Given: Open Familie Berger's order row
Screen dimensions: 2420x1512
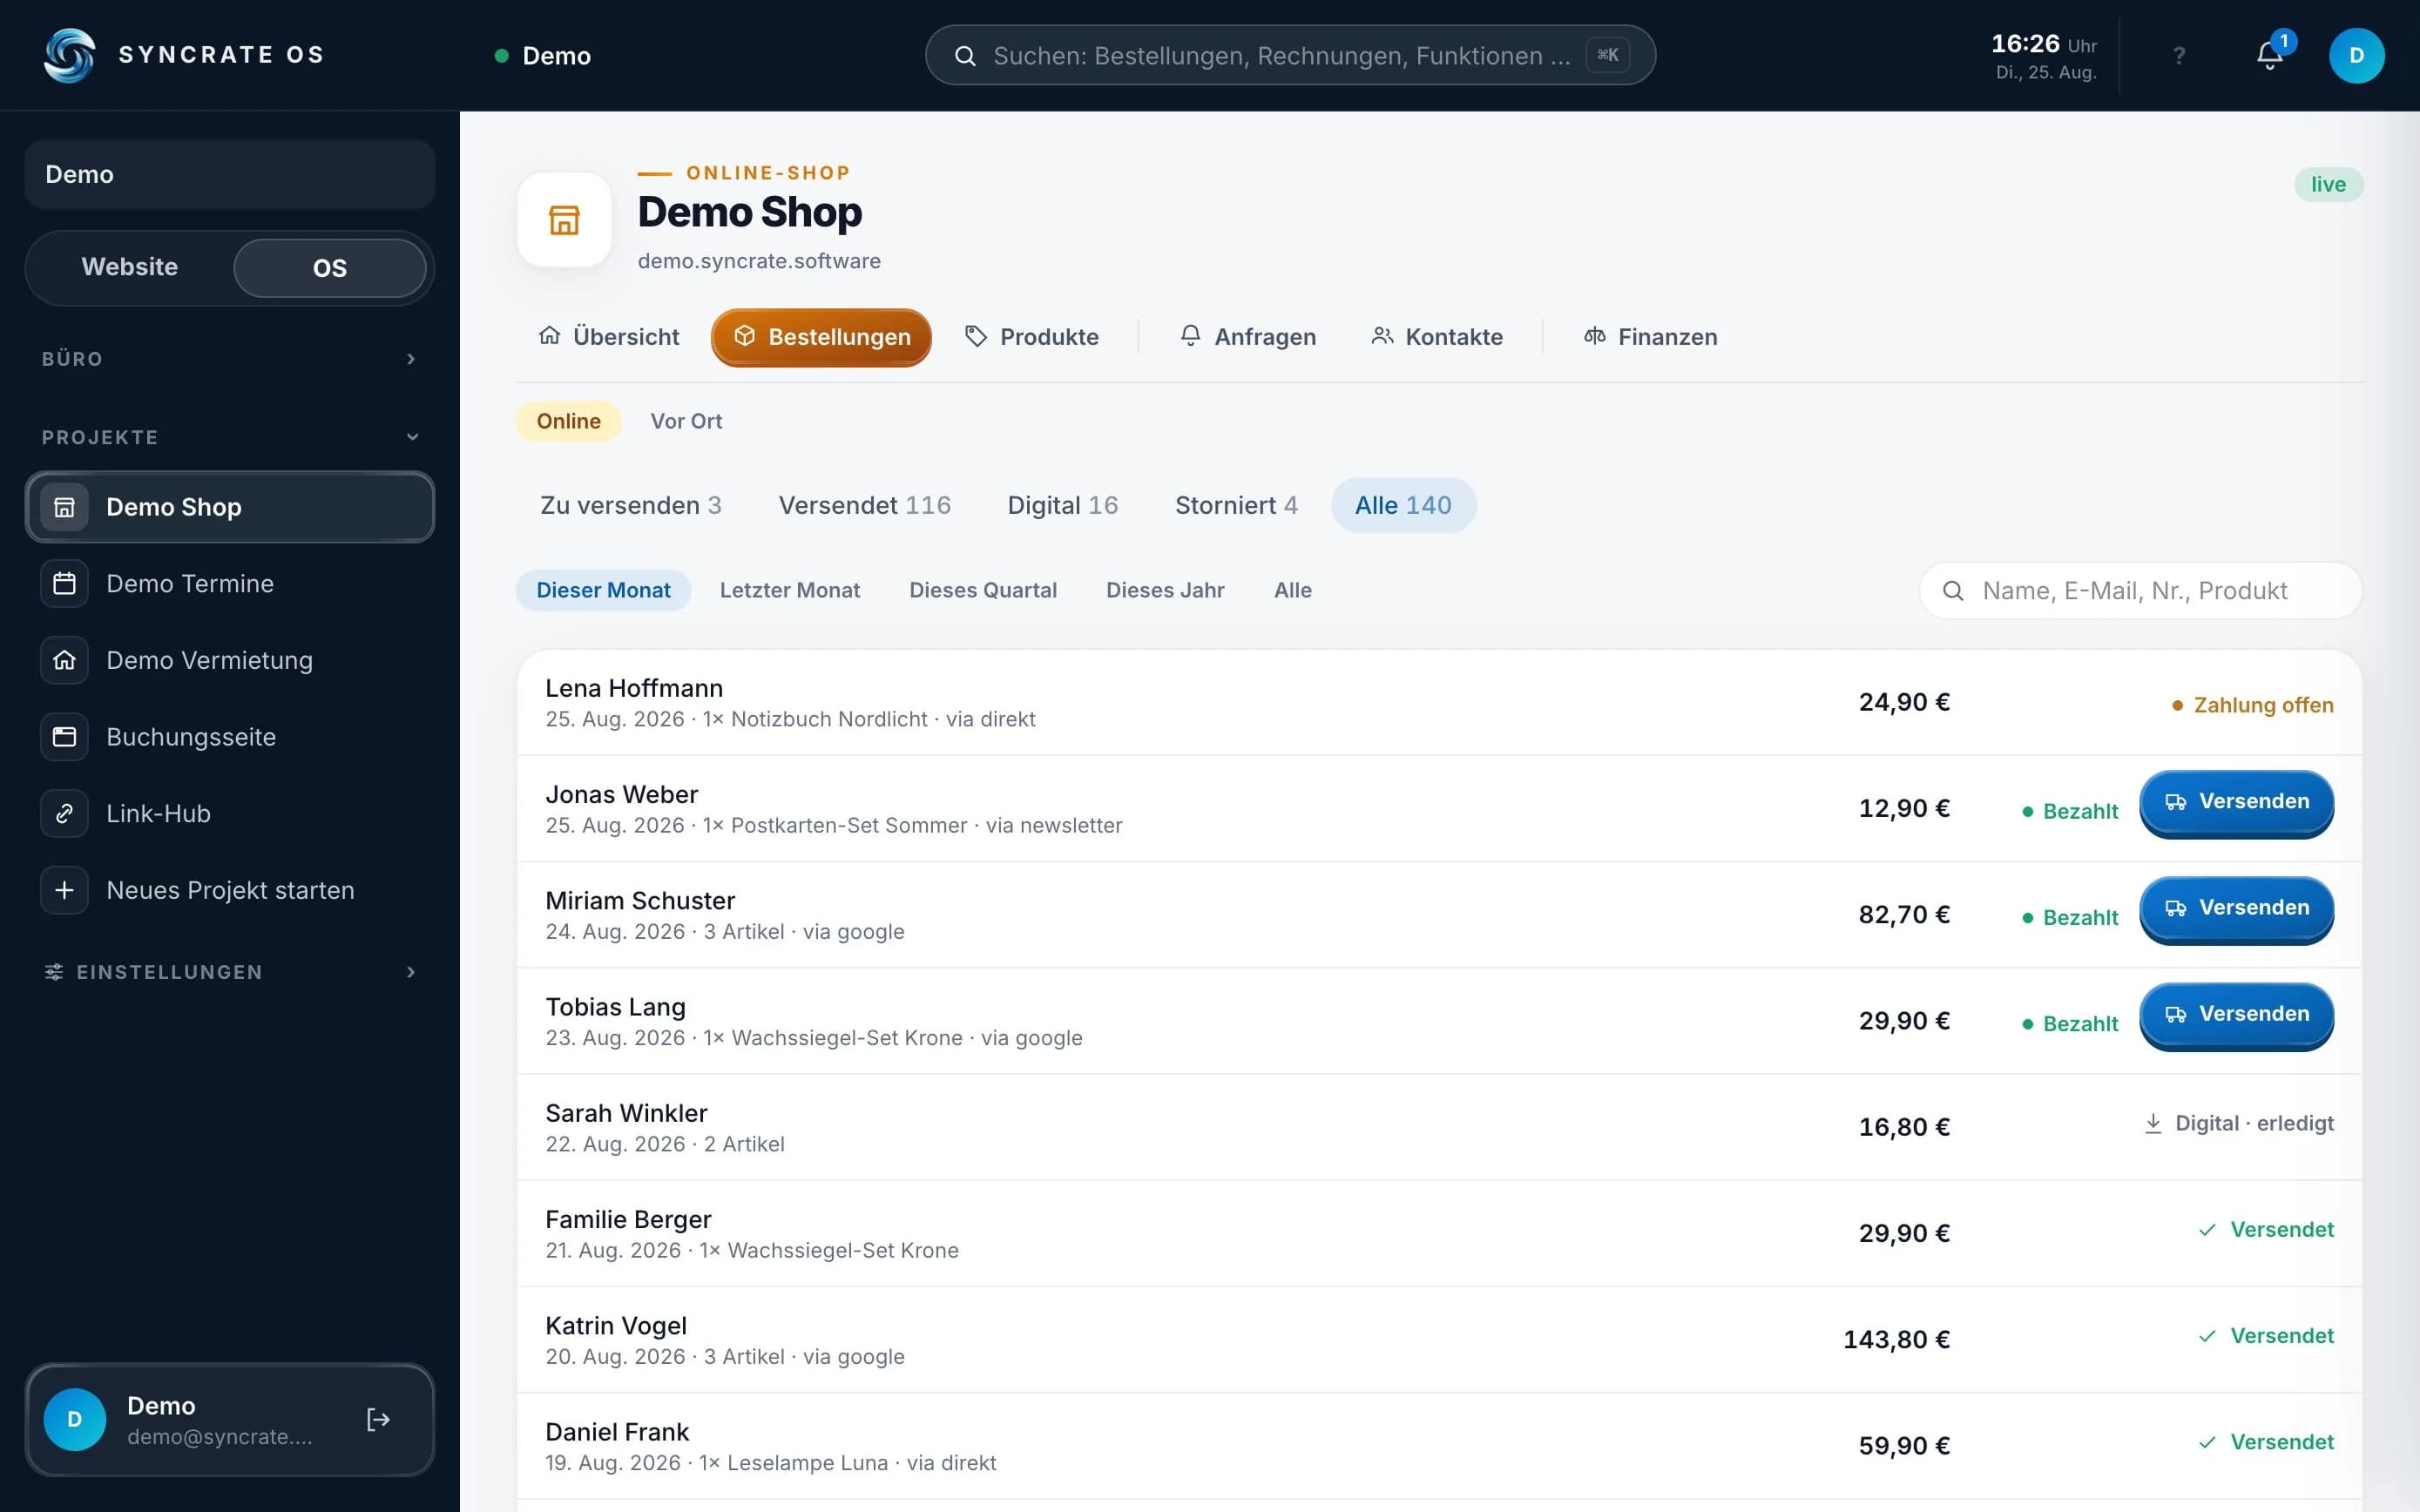Looking at the screenshot, I should (x=1439, y=1233).
